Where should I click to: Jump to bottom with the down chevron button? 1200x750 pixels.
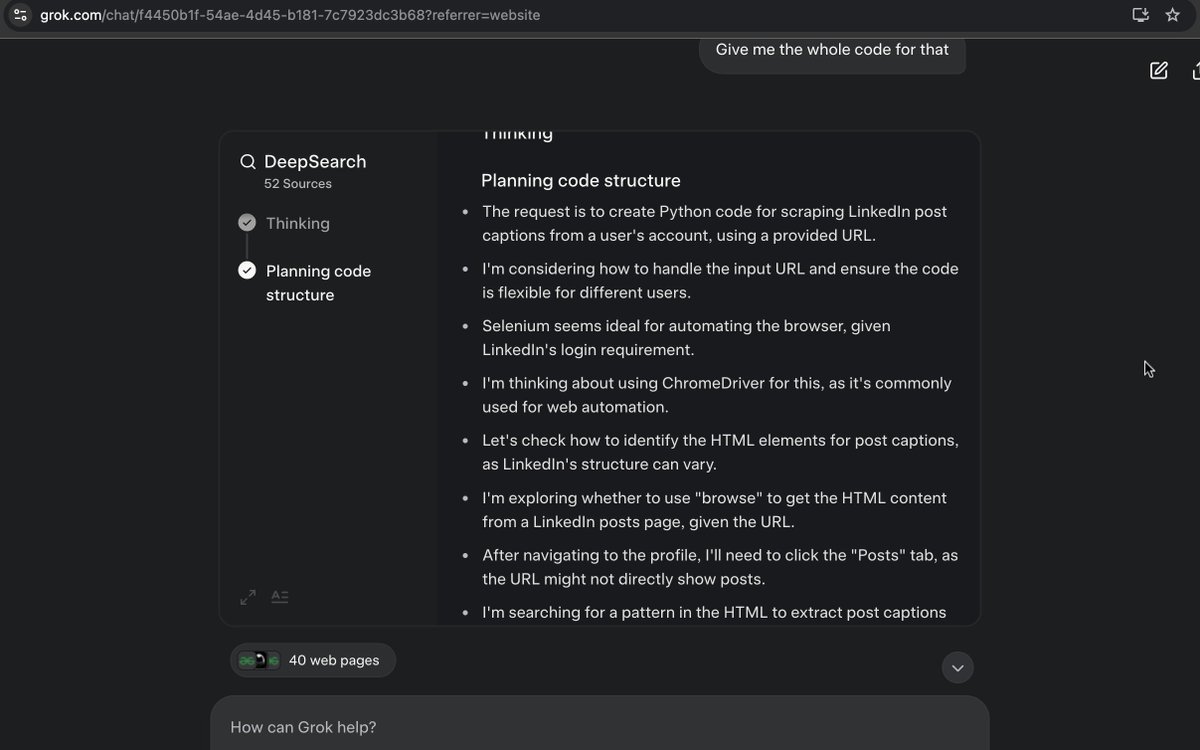pos(958,668)
